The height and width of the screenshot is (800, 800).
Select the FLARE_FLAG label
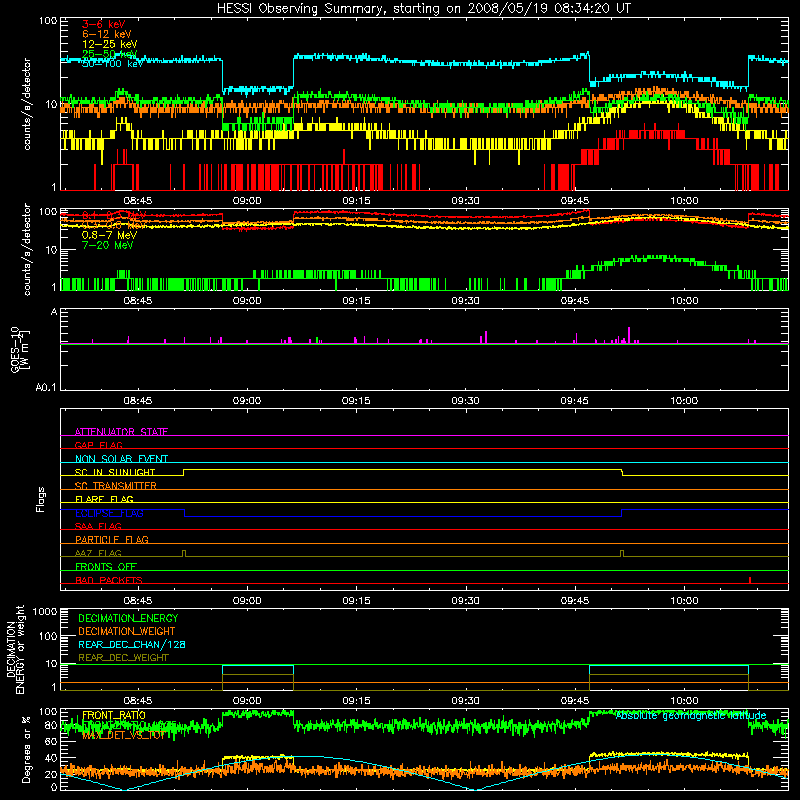point(104,499)
